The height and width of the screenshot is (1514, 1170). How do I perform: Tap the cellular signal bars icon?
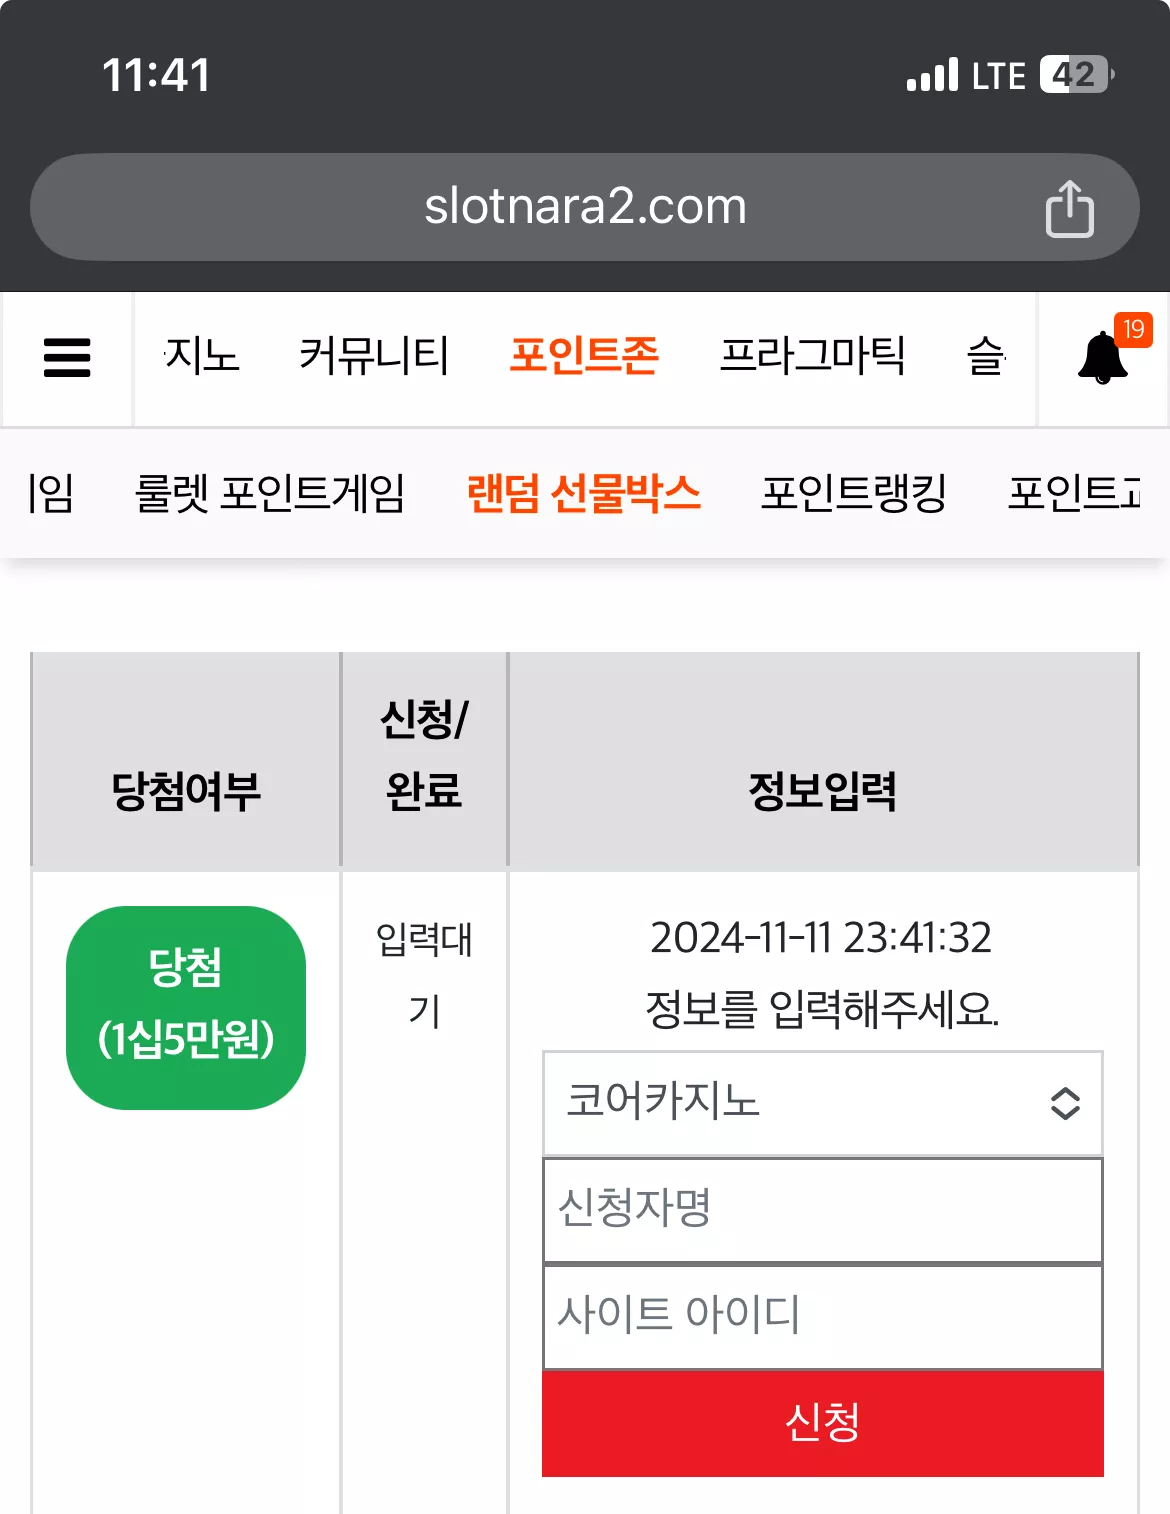[x=932, y=75]
